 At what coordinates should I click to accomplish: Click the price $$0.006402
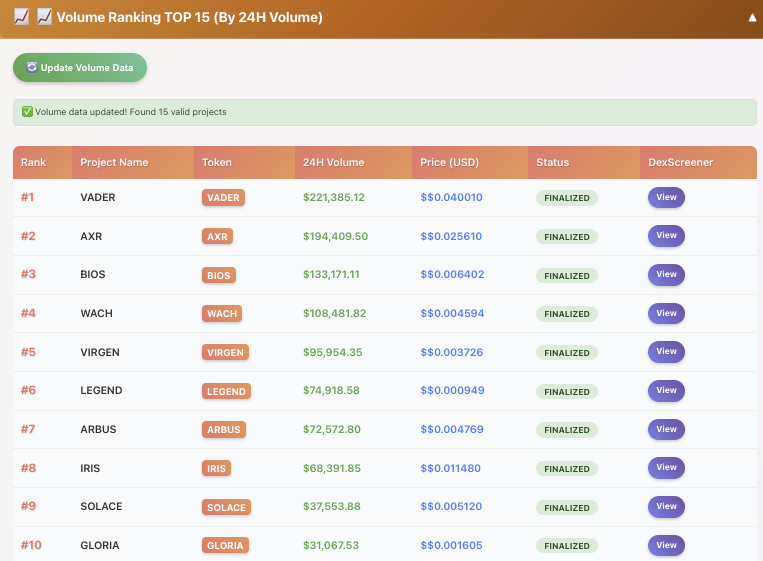(453, 274)
